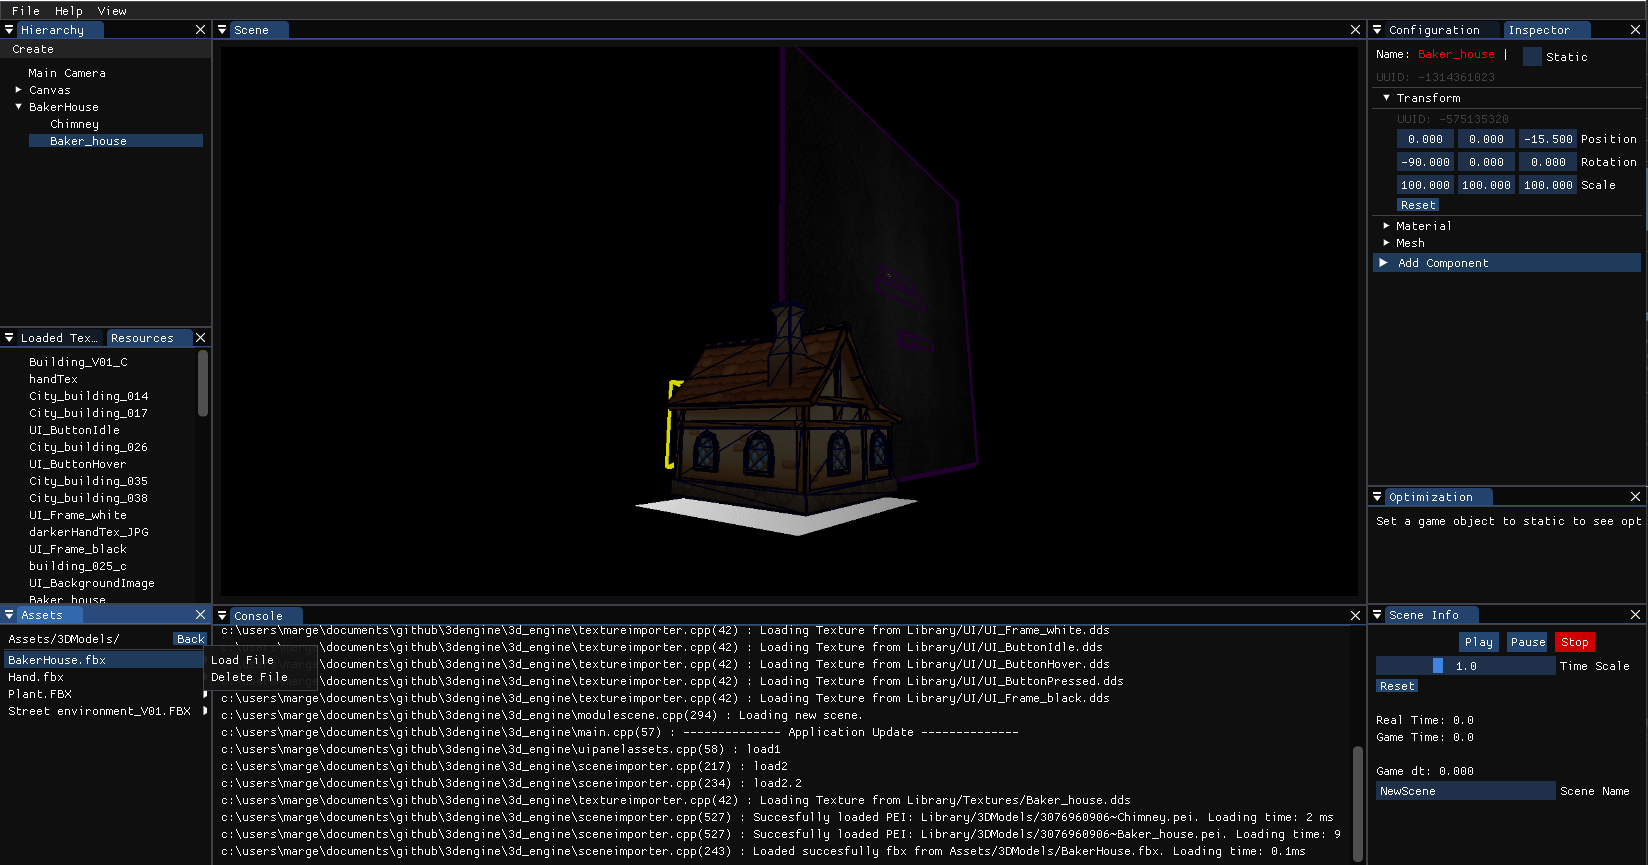Viewport: 1648px width, 865px height.
Task: Go Back in Assets folder
Action: 190,639
